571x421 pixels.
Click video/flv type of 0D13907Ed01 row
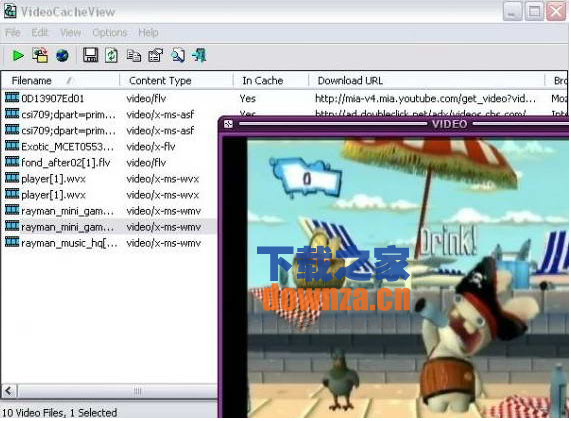point(146,98)
